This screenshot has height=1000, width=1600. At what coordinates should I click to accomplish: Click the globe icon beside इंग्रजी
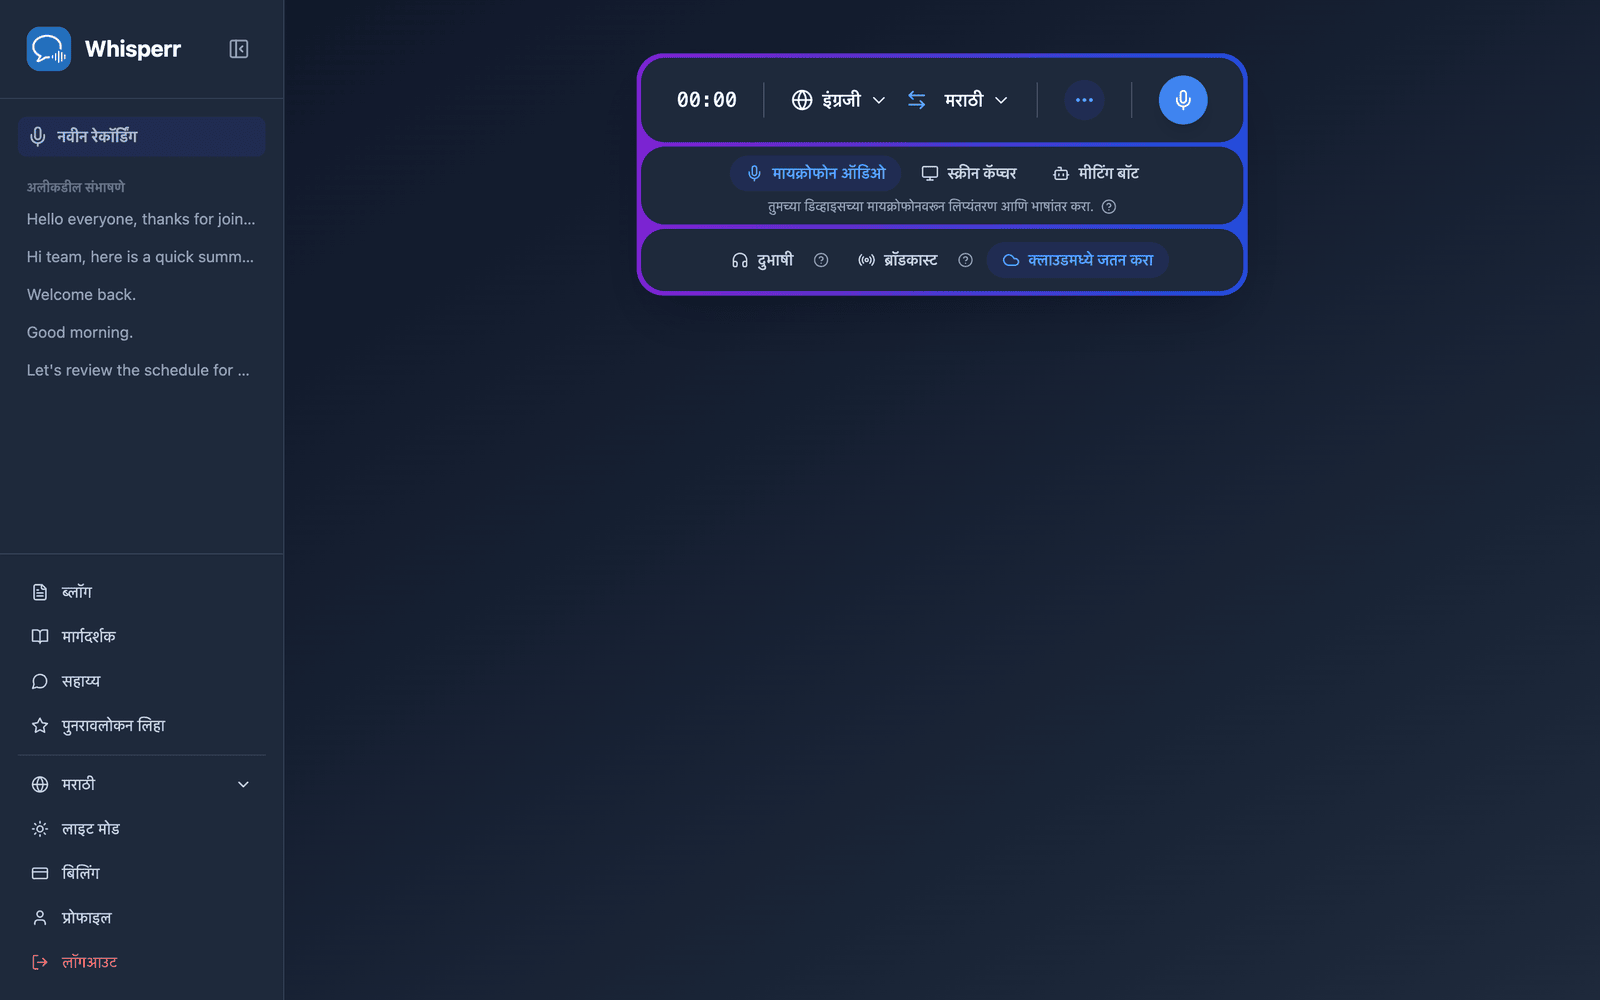pyautogui.click(x=802, y=100)
